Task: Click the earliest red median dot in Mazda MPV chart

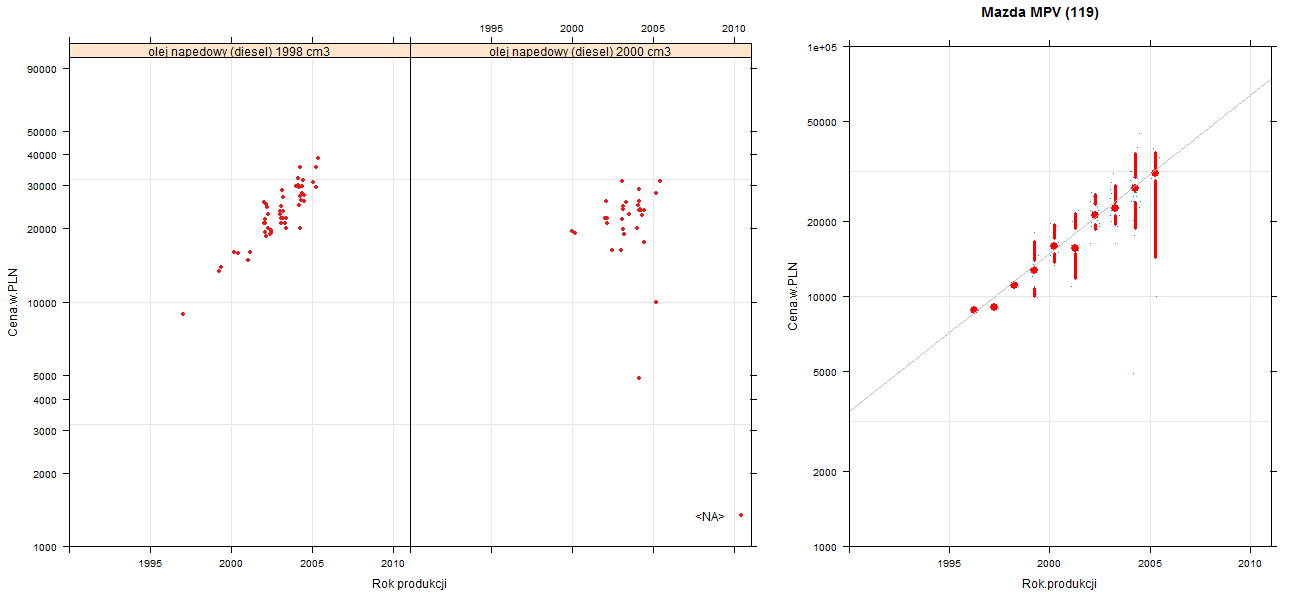Action: click(974, 310)
